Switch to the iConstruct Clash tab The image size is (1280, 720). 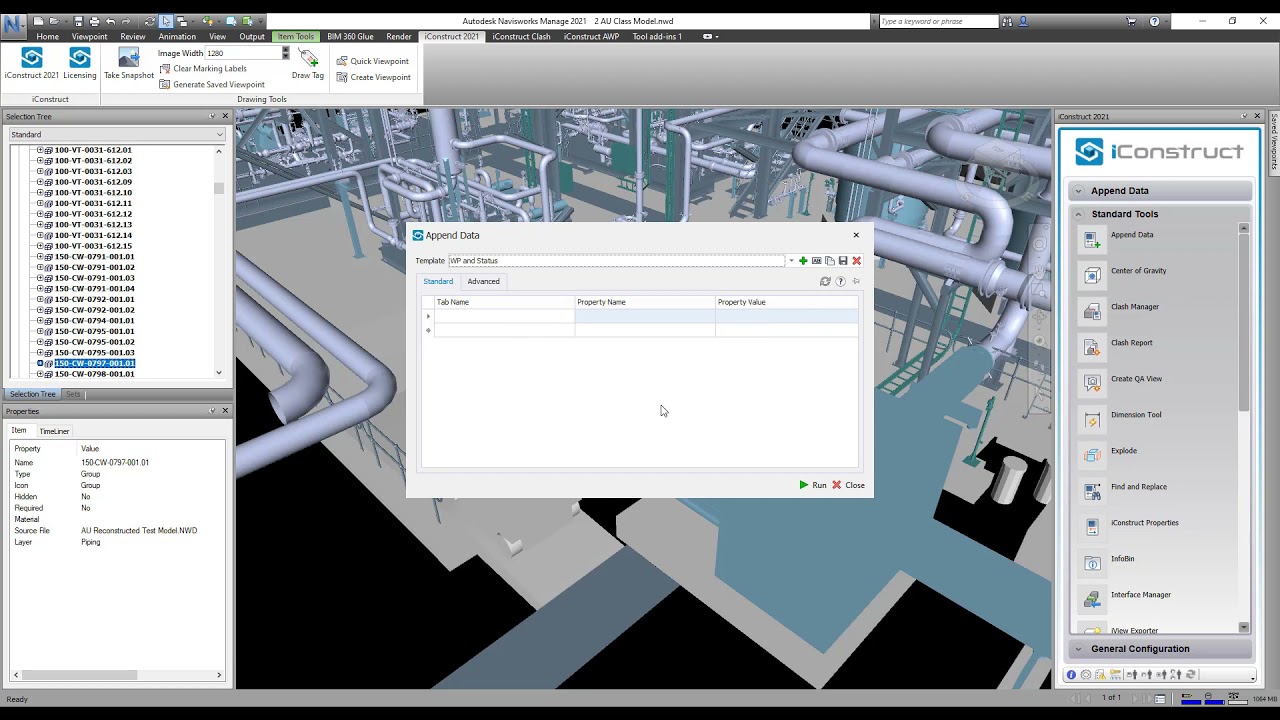point(521,37)
